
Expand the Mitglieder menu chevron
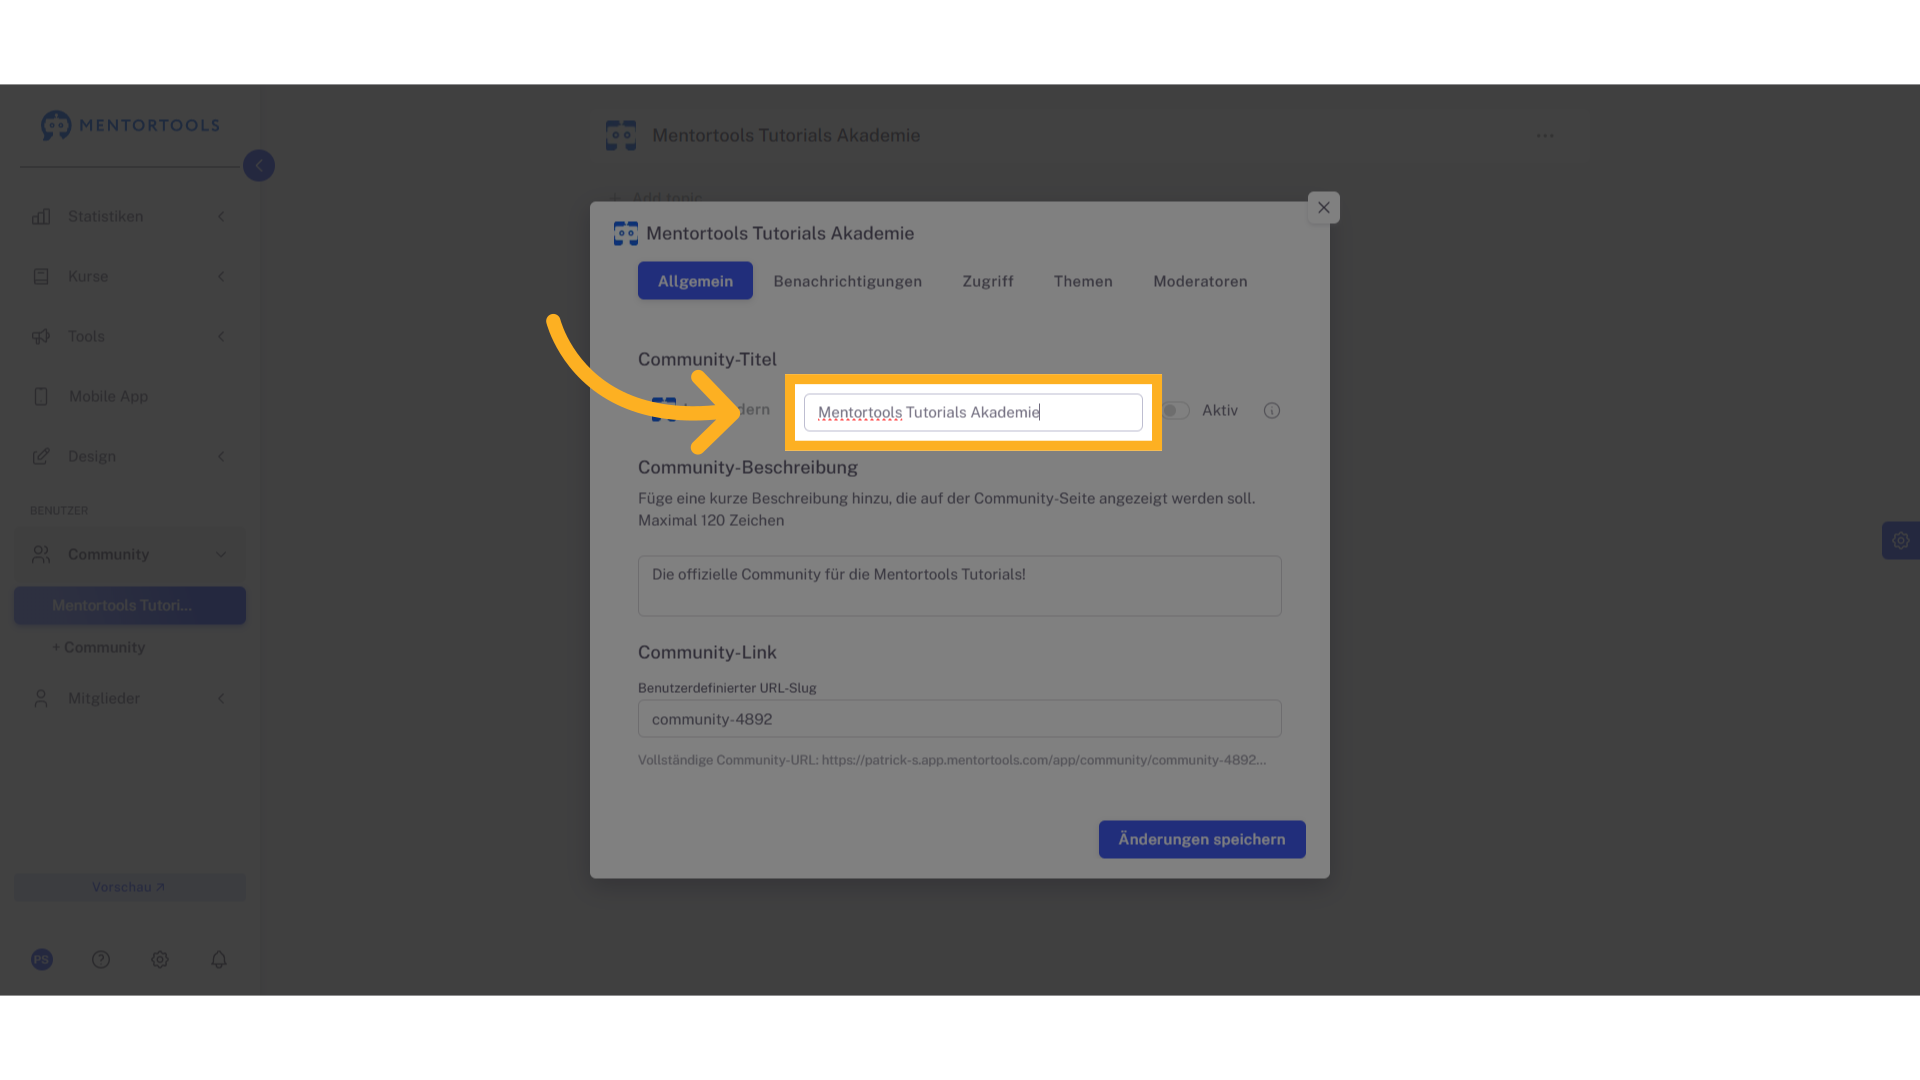click(221, 698)
